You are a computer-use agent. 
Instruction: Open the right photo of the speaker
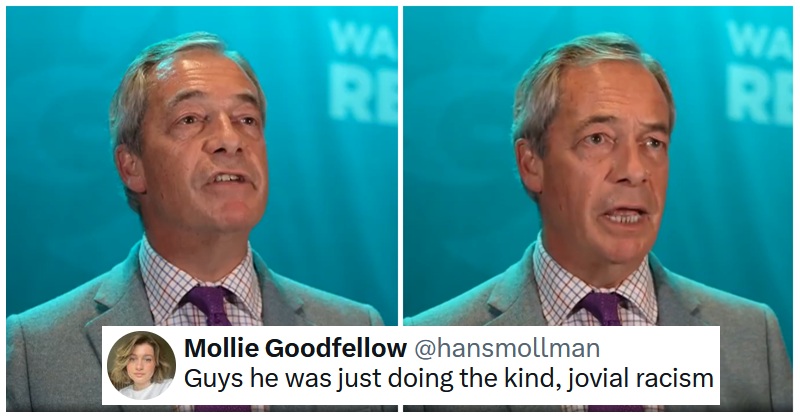click(600, 160)
